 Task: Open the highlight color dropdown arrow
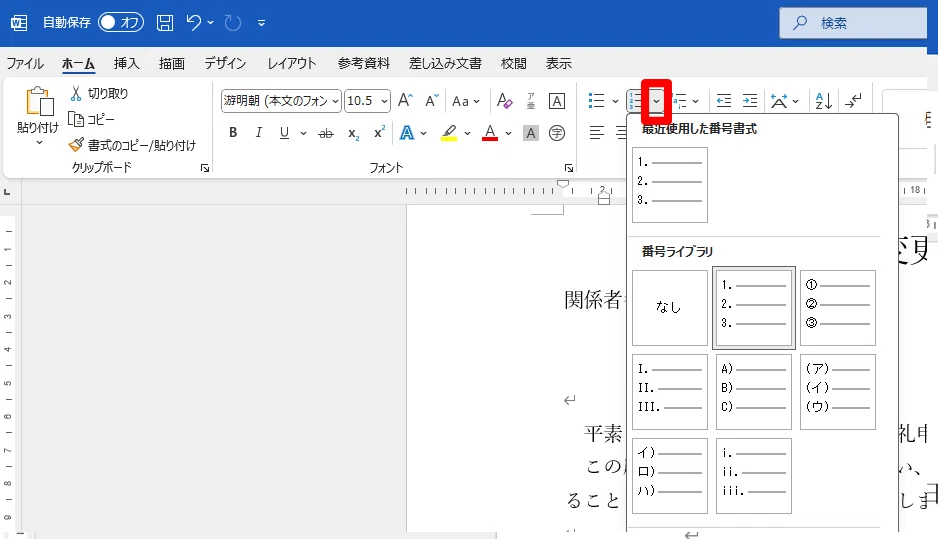click(x=467, y=133)
